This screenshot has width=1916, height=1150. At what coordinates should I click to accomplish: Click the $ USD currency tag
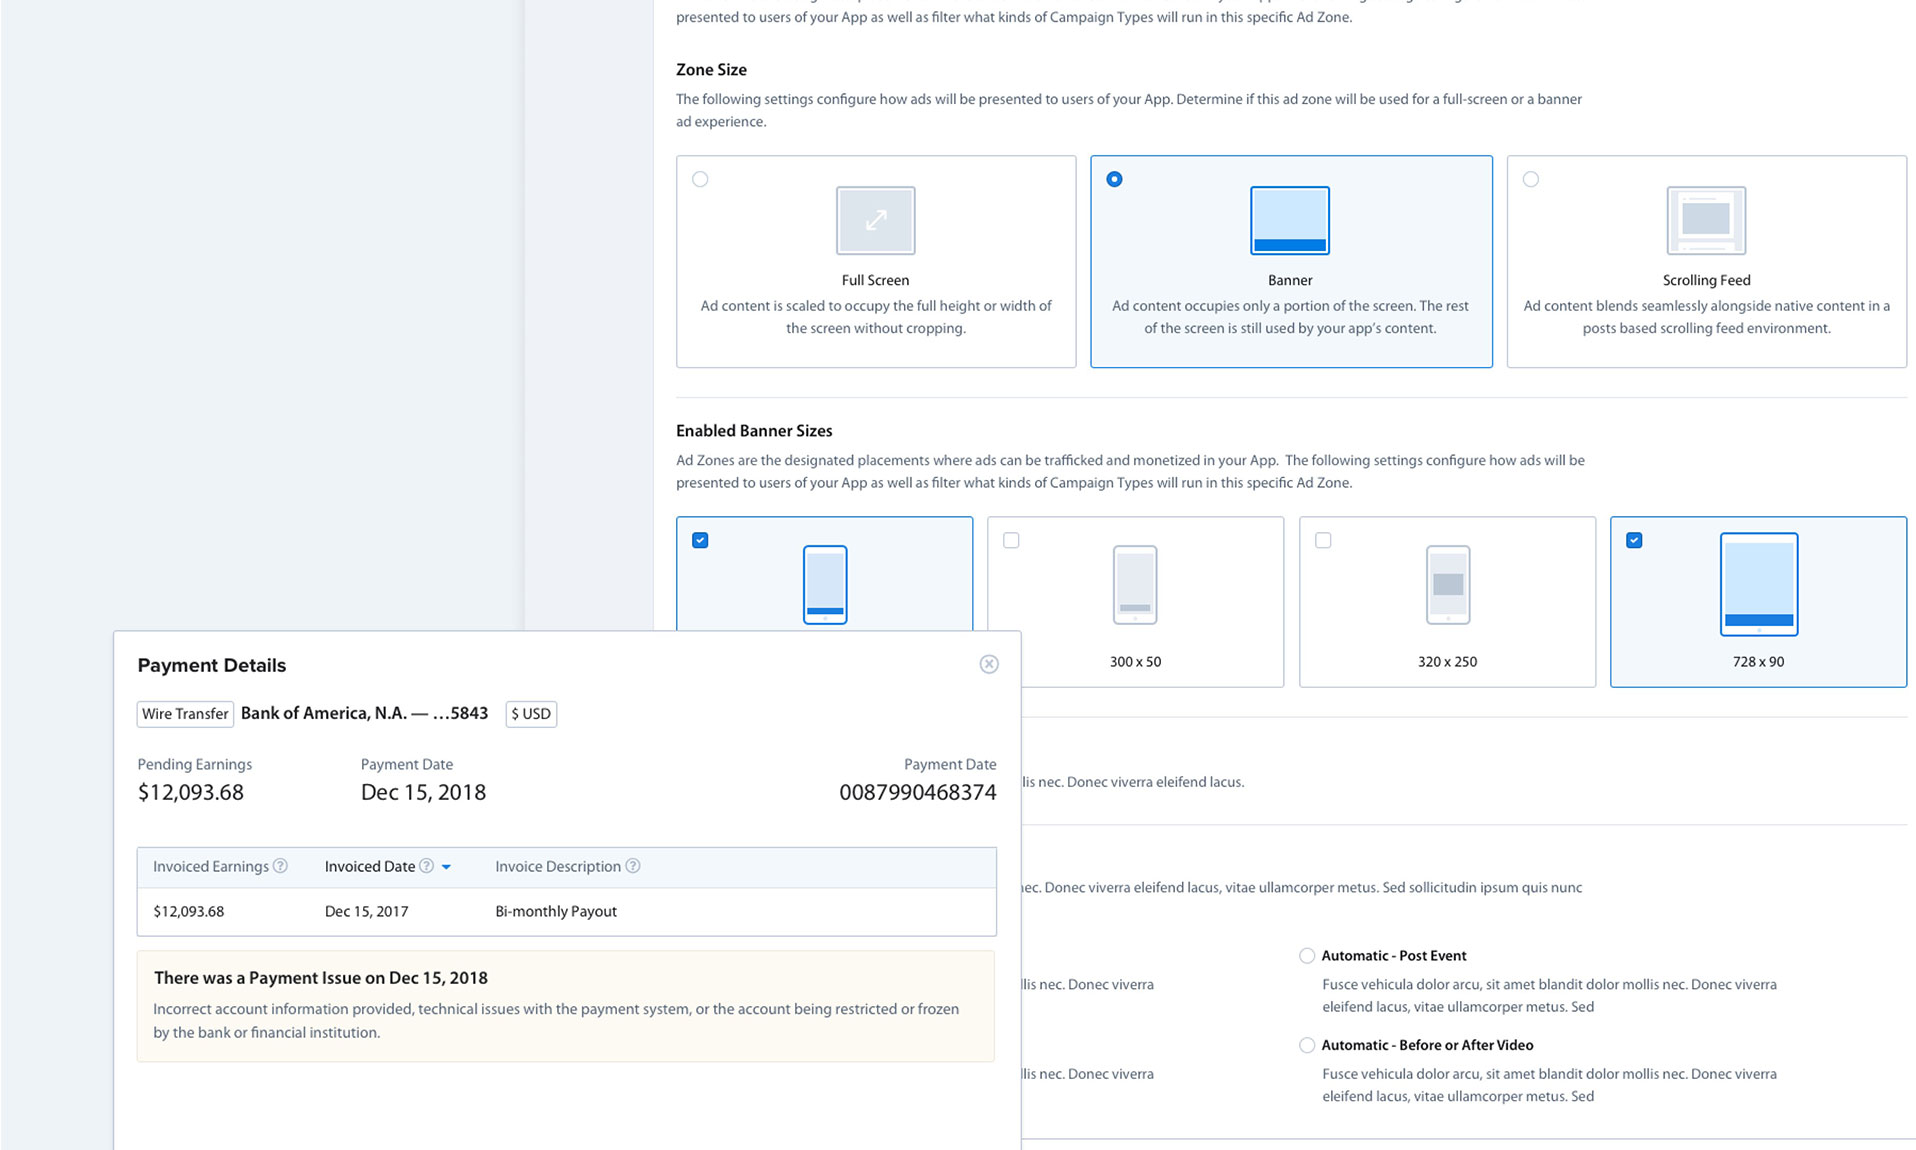(x=531, y=714)
